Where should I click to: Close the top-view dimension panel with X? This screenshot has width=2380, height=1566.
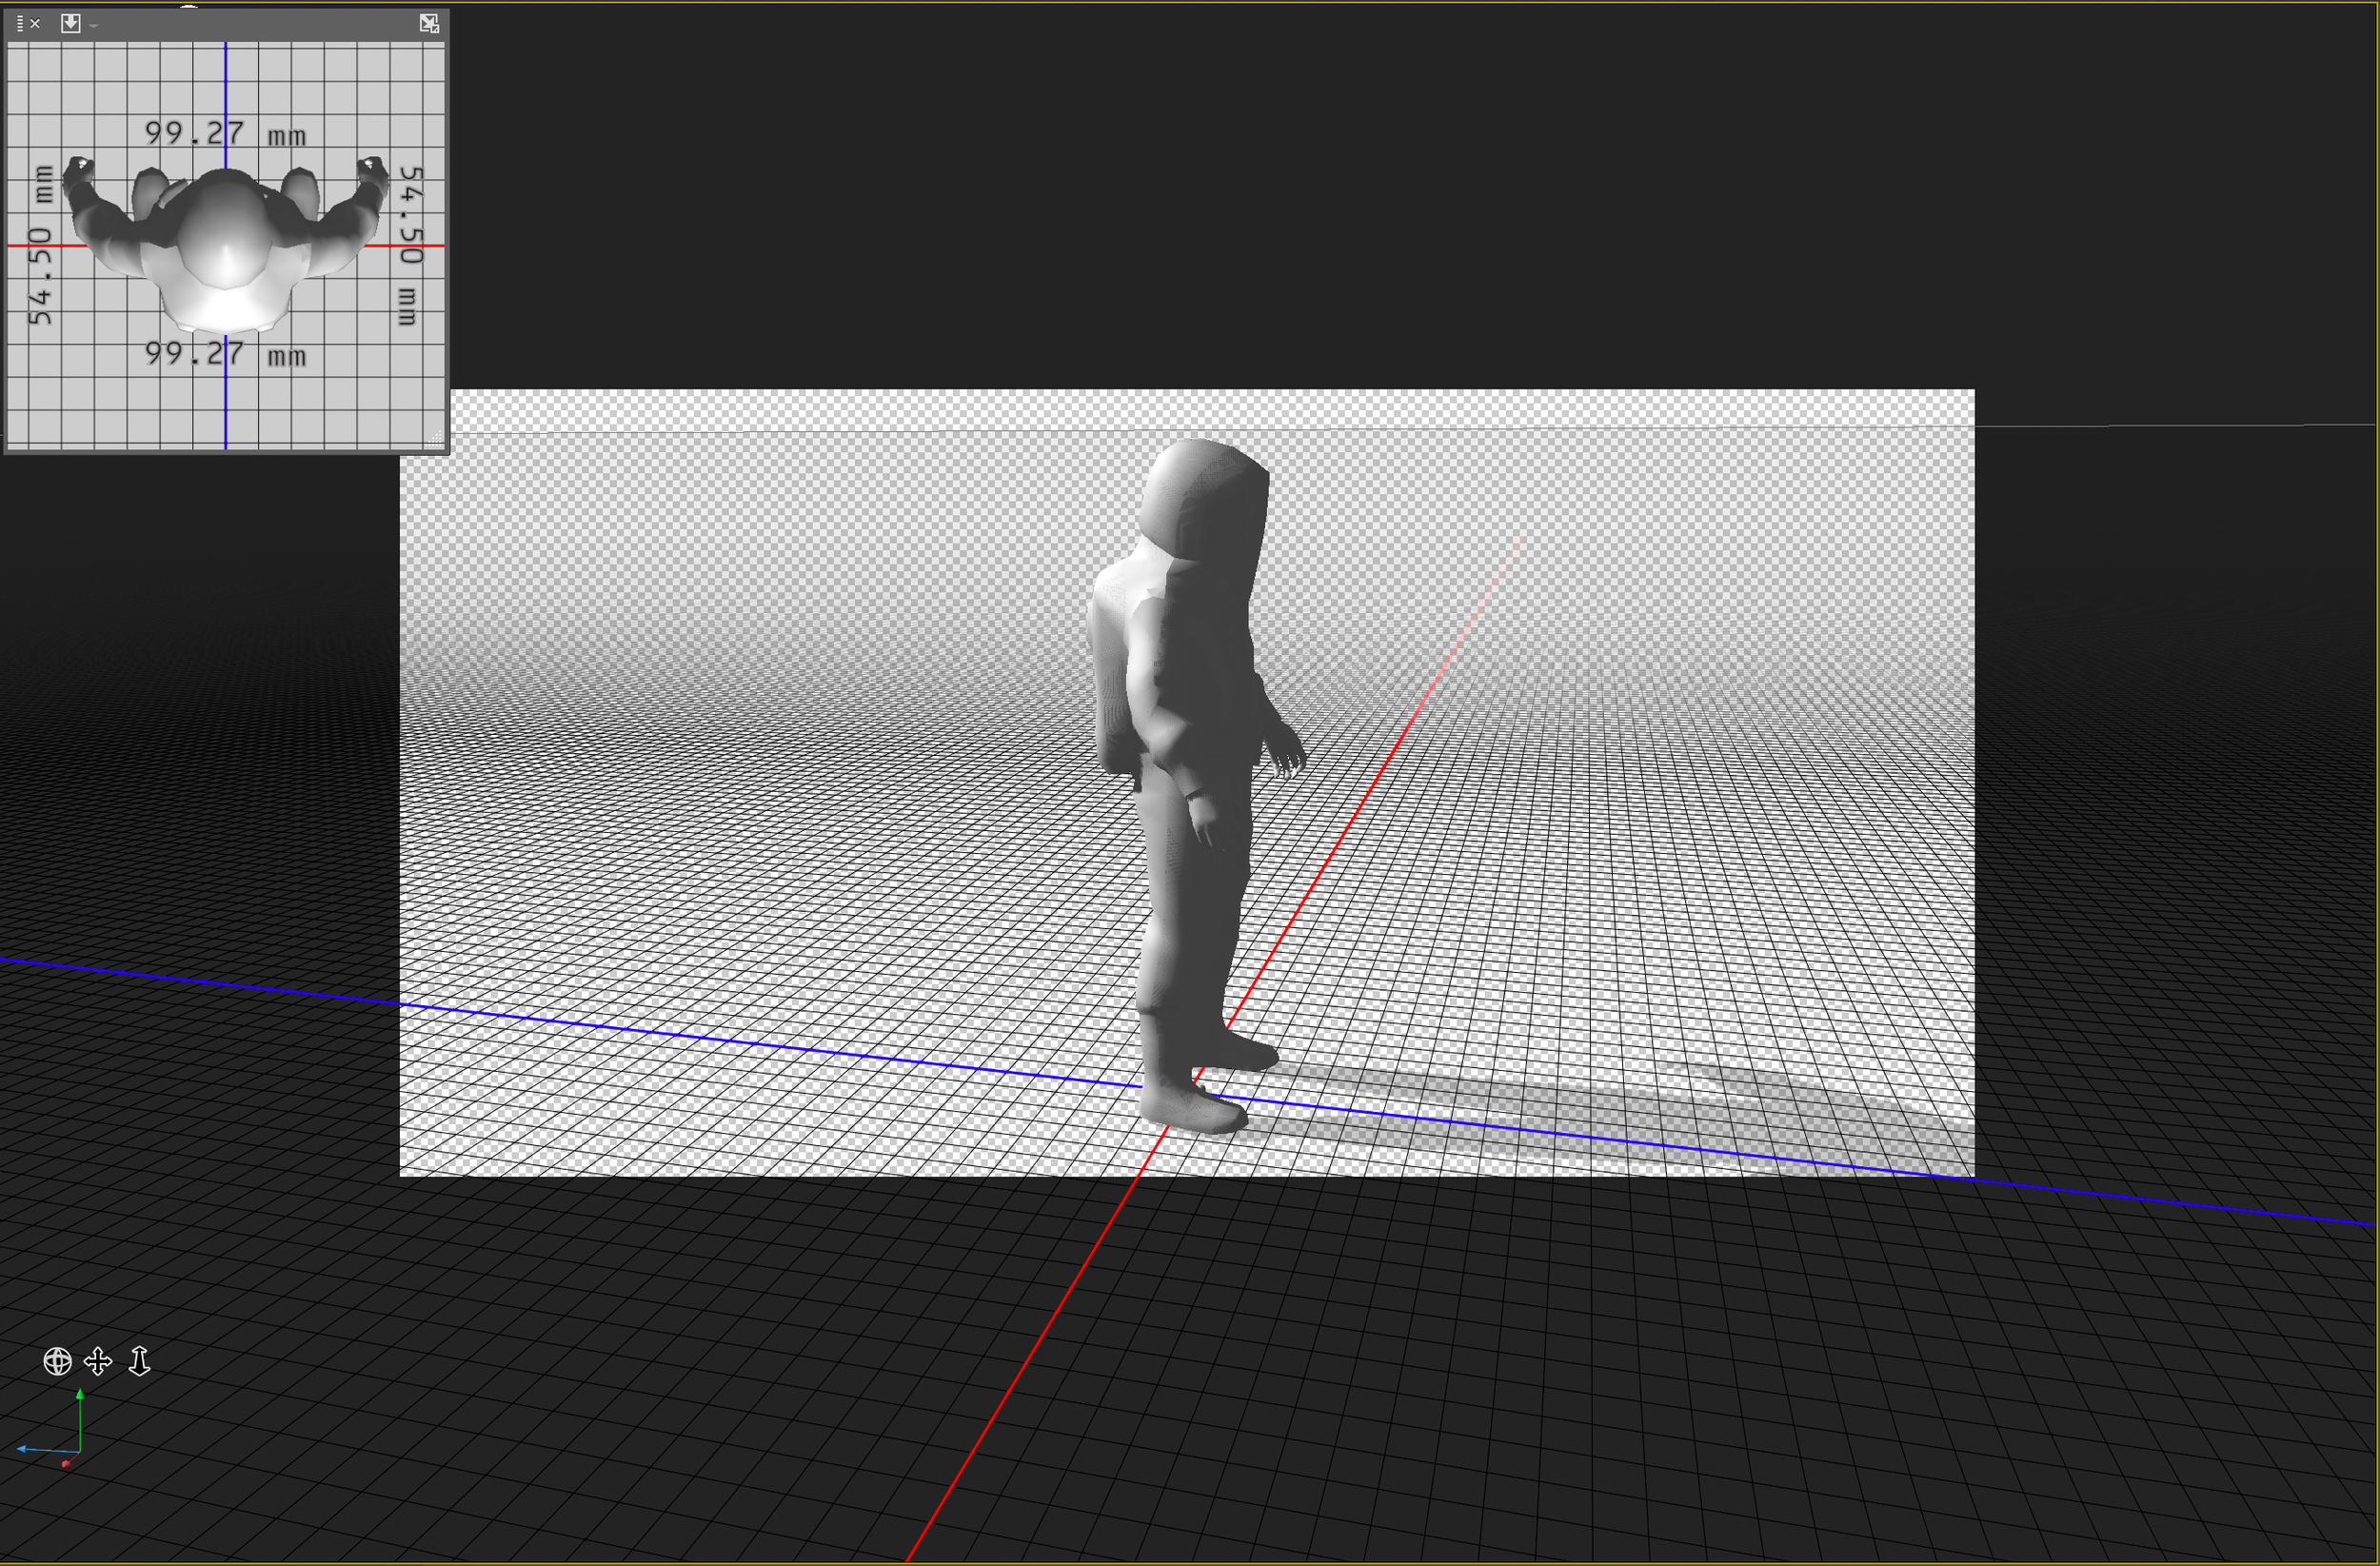(x=35, y=23)
